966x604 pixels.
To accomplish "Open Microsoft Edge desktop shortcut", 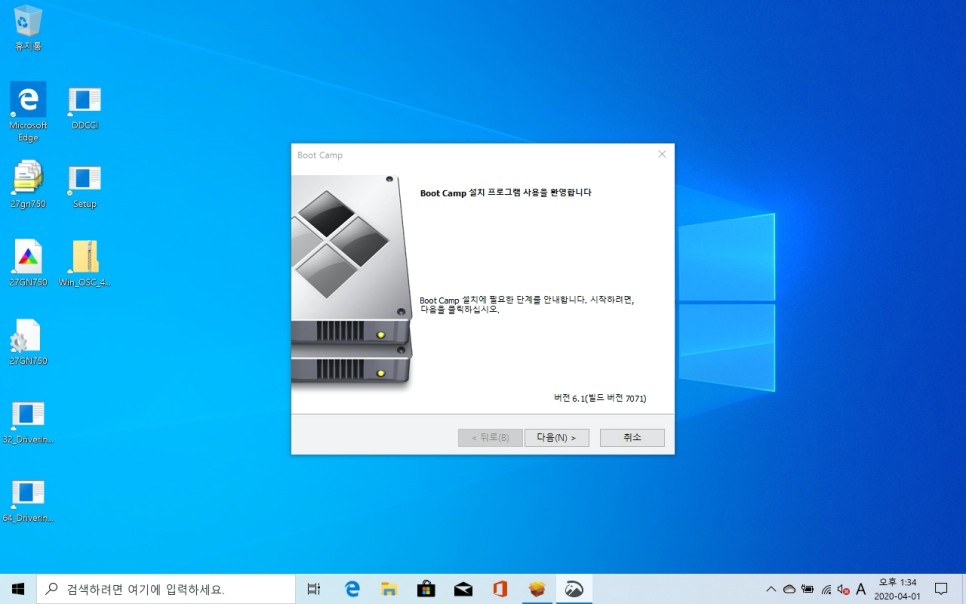I will pos(28,112).
